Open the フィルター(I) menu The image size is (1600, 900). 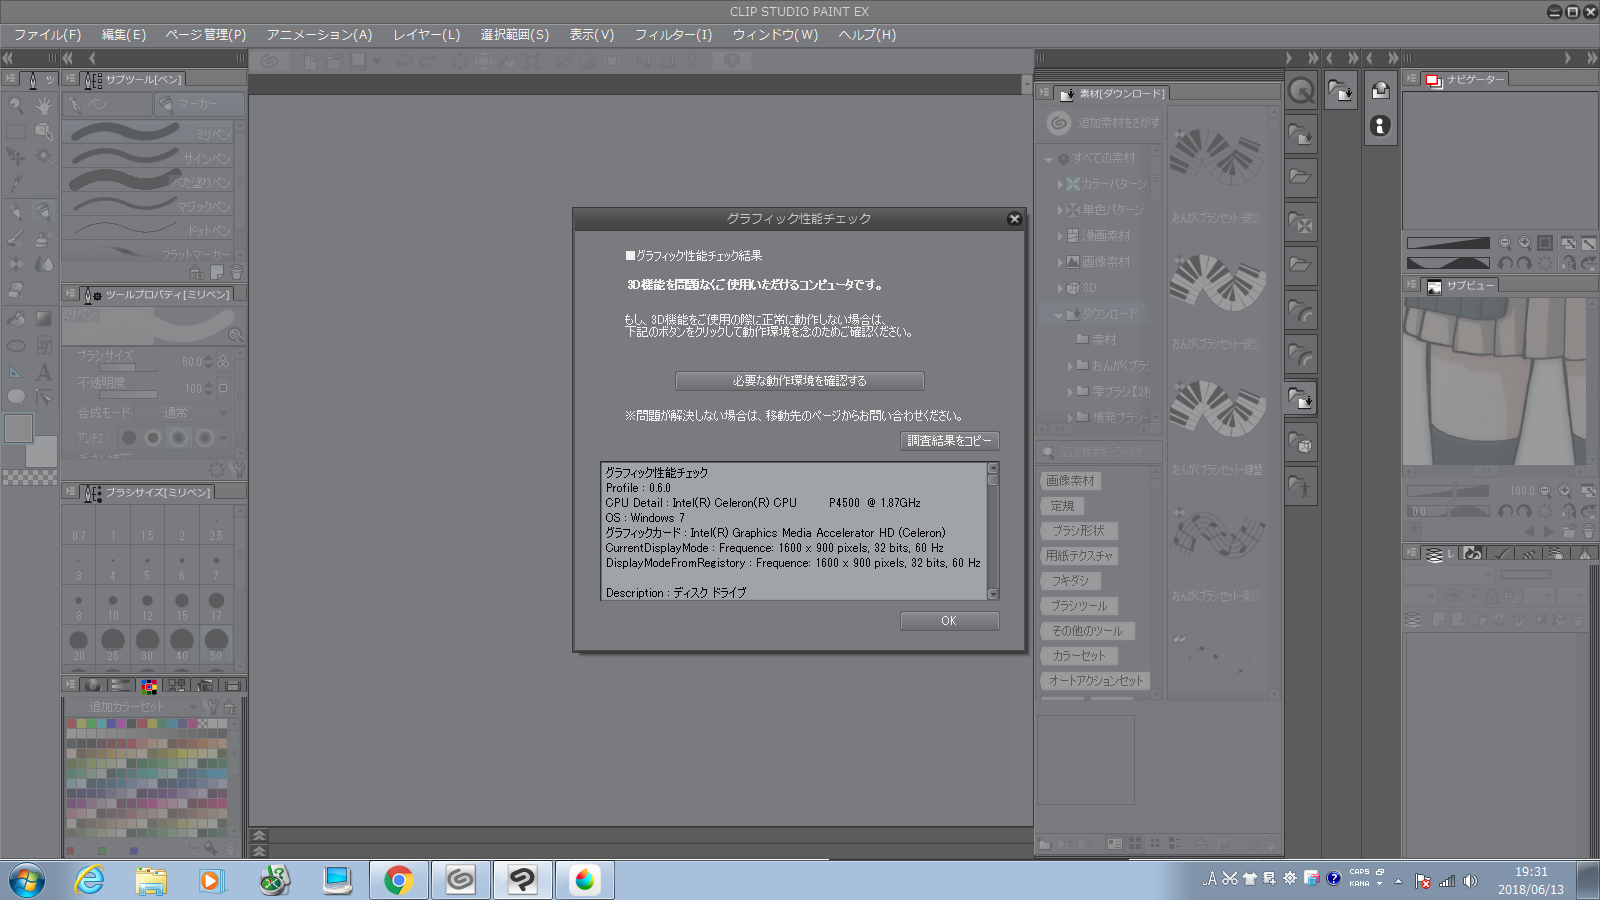(673, 35)
